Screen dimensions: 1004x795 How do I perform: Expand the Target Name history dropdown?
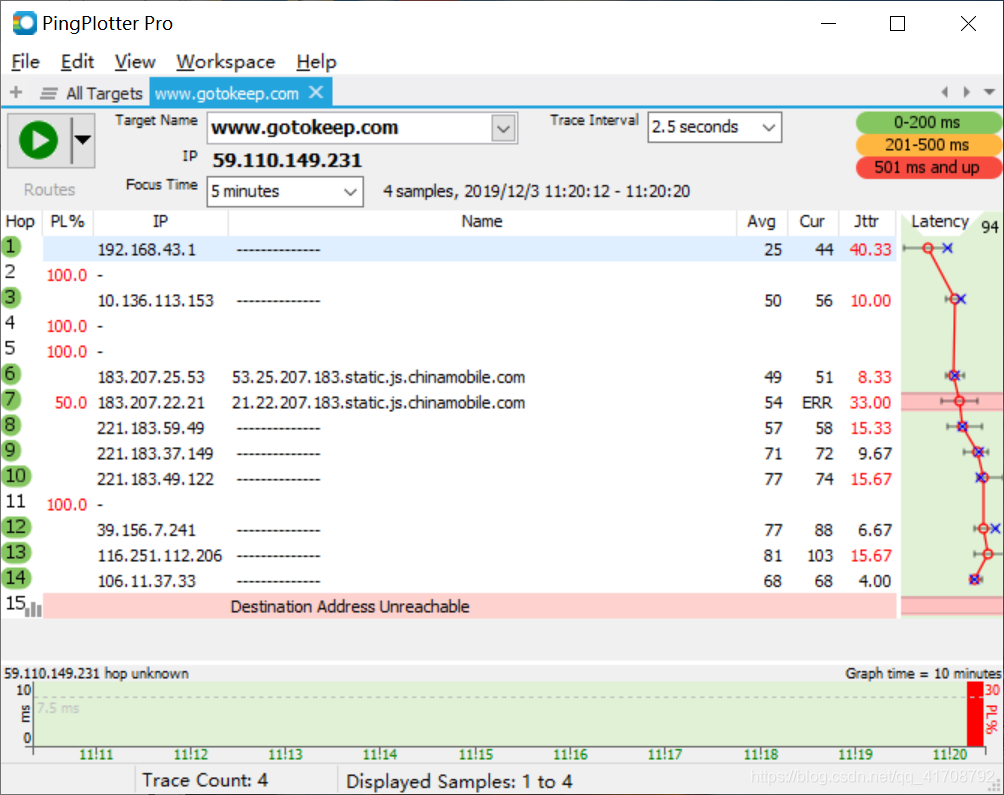point(504,129)
